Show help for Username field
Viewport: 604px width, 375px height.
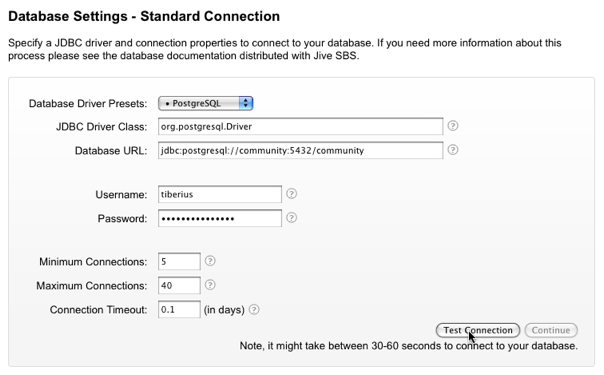(x=292, y=194)
